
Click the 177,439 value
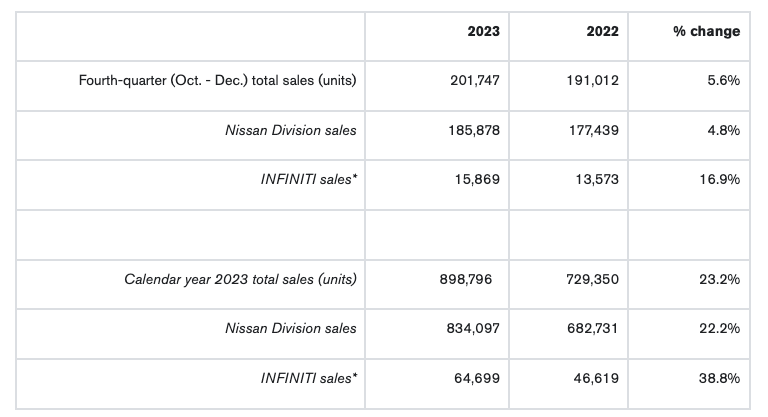pos(594,130)
